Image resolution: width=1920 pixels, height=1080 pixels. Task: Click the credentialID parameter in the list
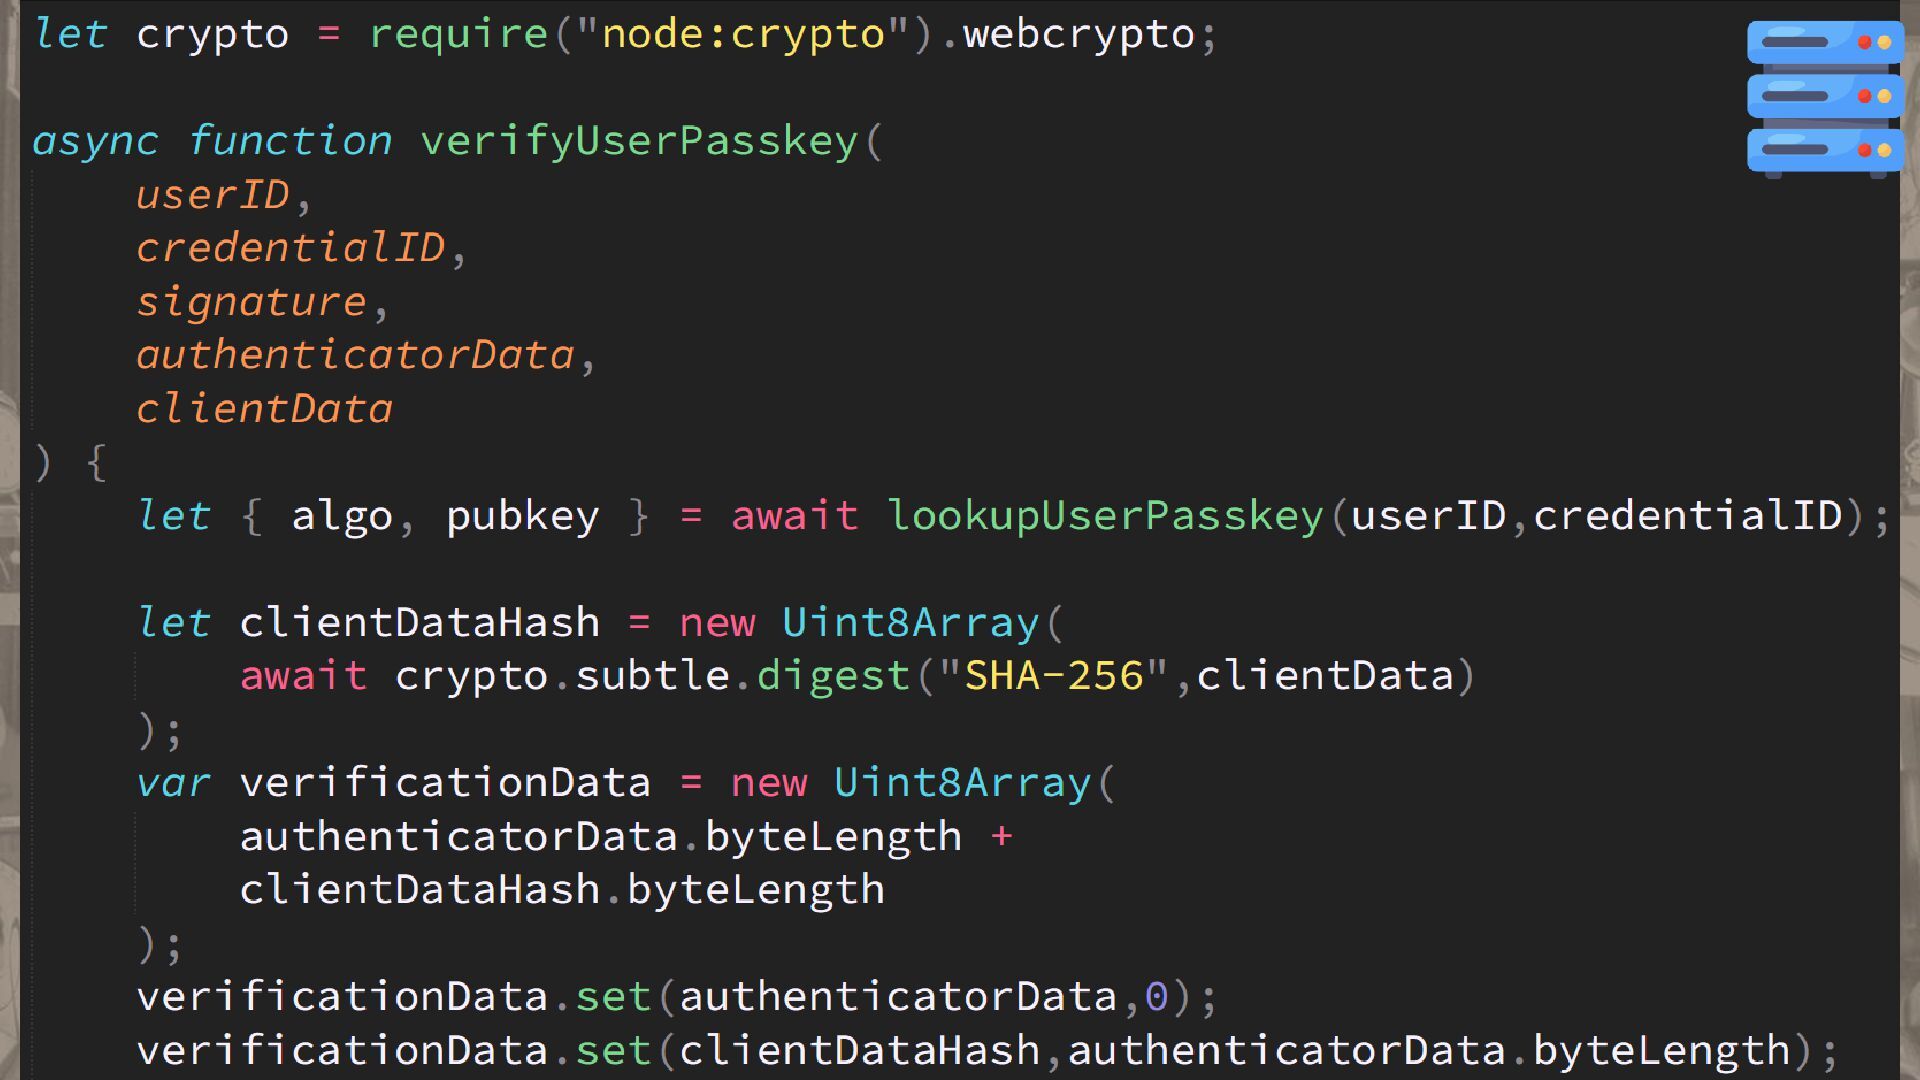click(290, 249)
